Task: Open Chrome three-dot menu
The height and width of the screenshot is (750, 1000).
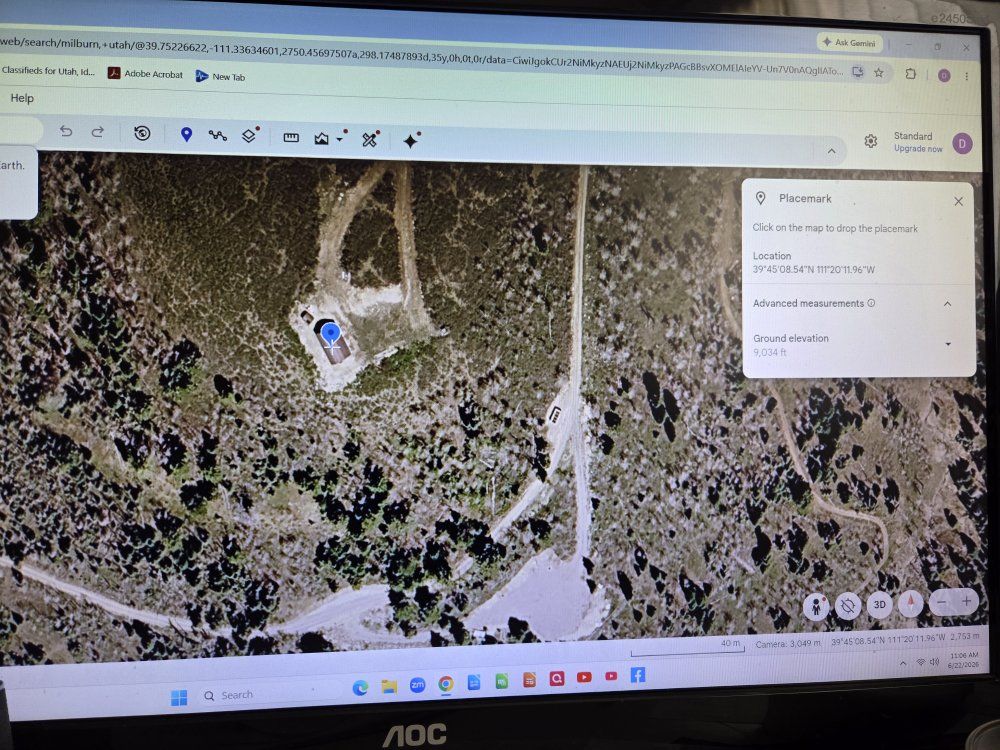Action: [967, 76]
